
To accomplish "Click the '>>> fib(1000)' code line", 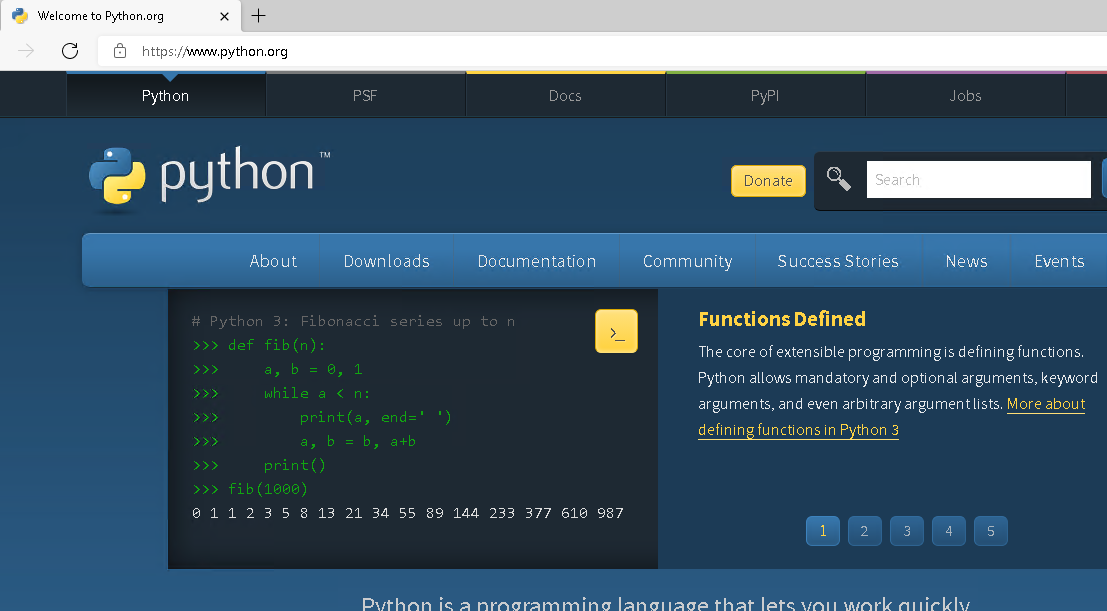I will 250,489.
